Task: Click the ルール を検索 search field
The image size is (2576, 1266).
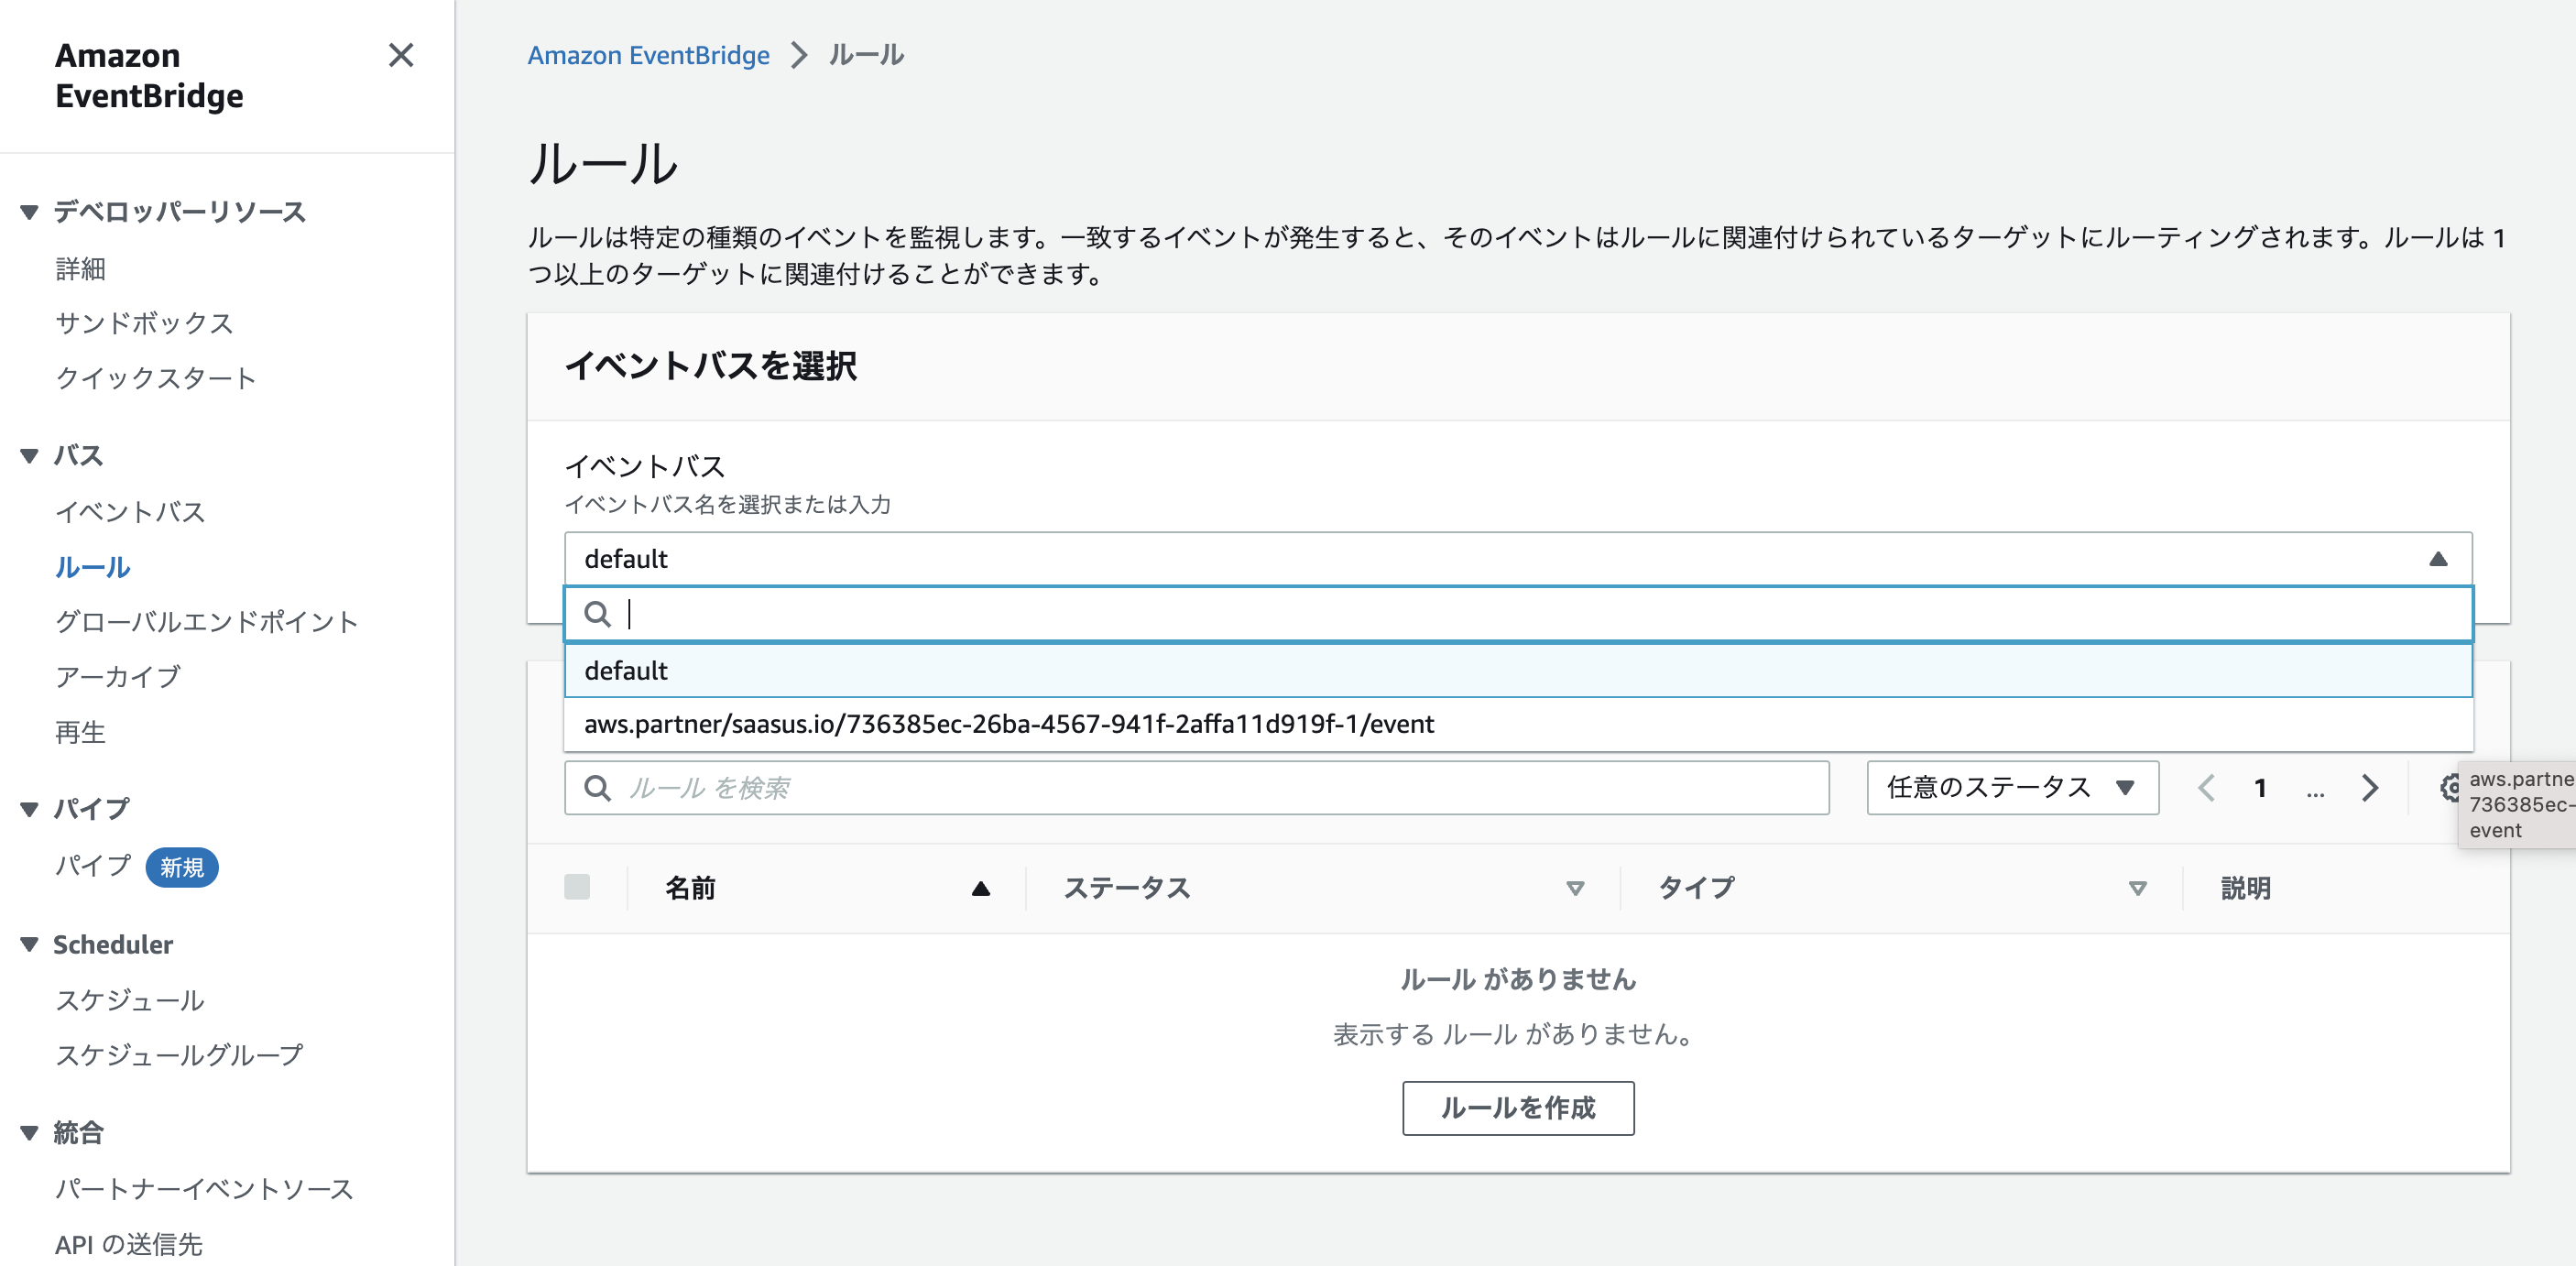Action: click(x=1197, y=788)
